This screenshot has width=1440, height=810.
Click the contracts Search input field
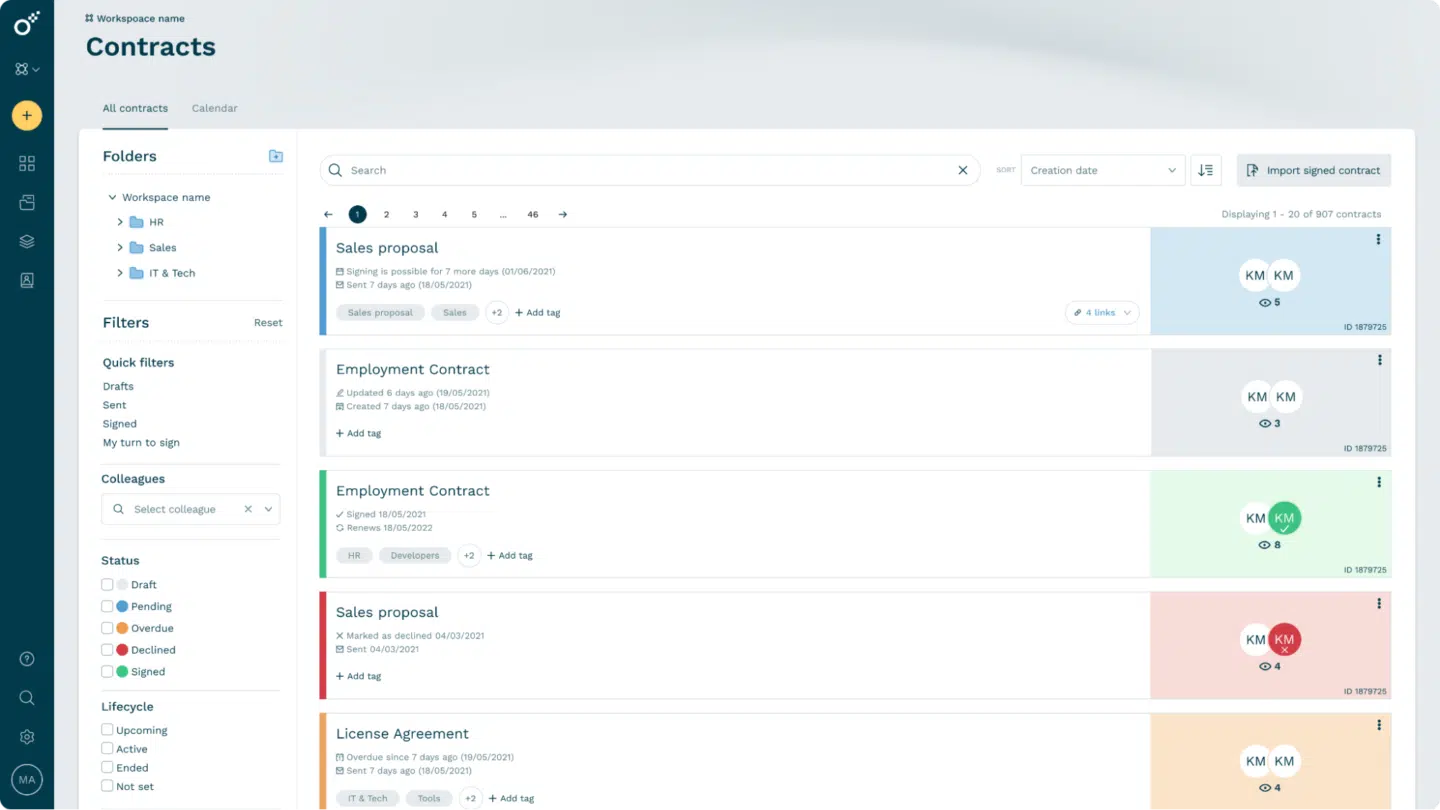650,170
